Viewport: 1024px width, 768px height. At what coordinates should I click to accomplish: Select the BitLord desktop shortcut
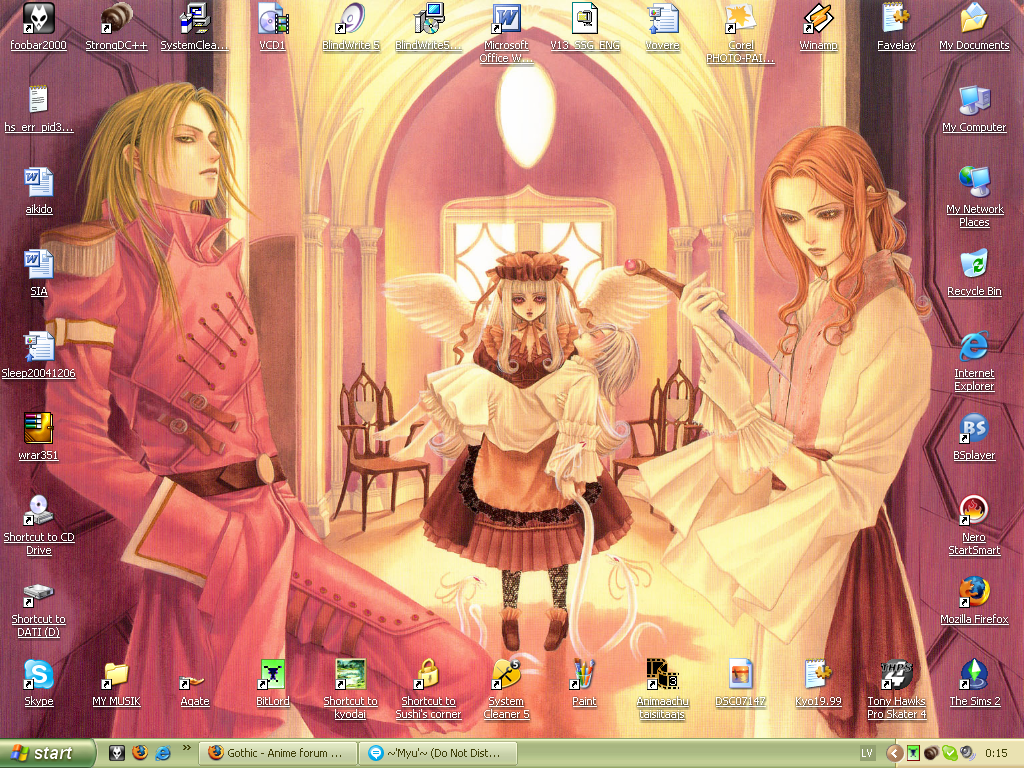coord(272,684)
